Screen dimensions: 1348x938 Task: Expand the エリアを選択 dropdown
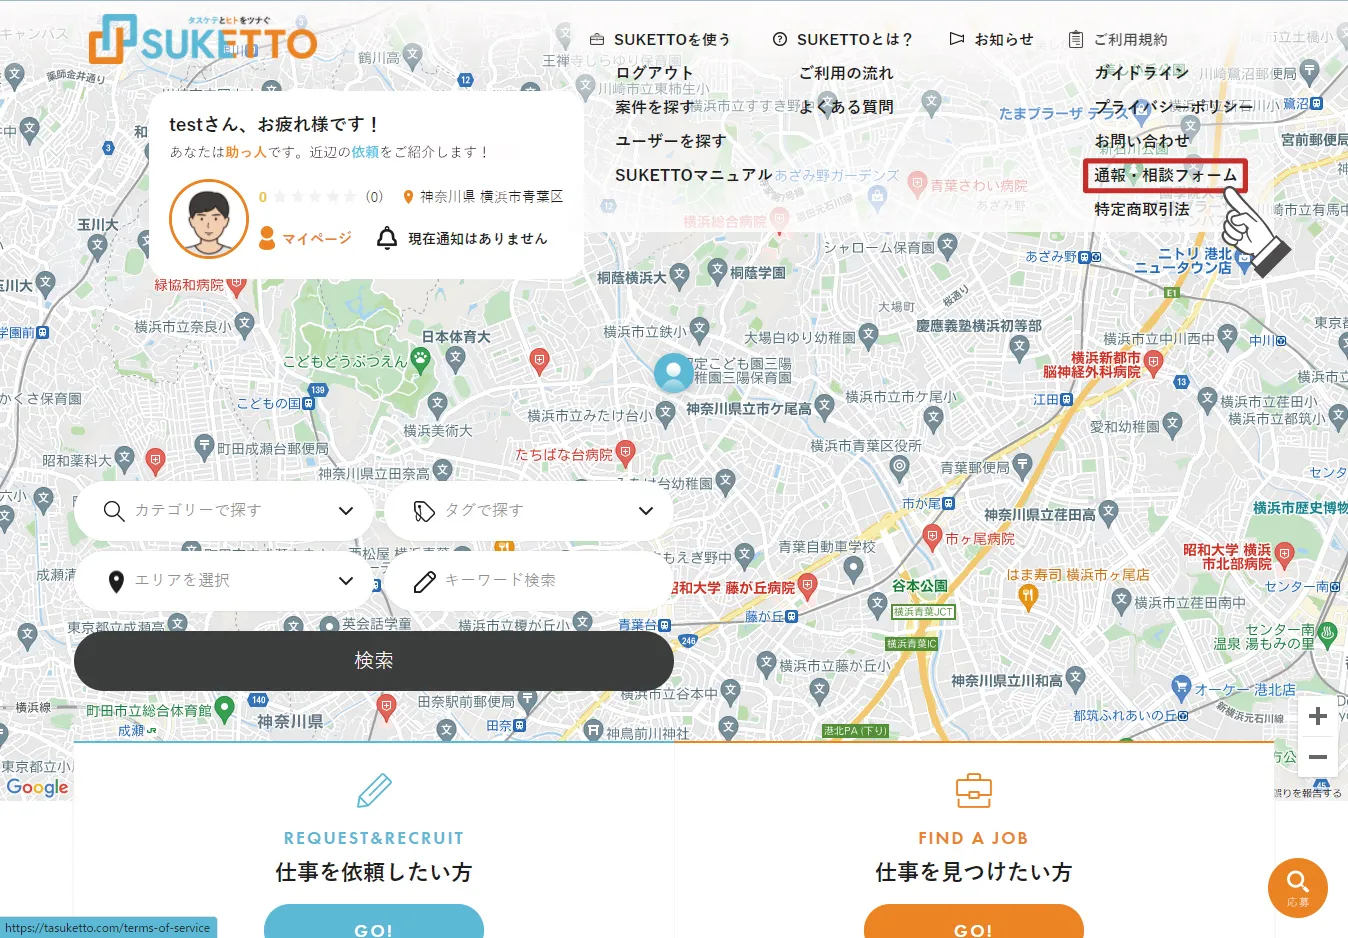(224, 580)
